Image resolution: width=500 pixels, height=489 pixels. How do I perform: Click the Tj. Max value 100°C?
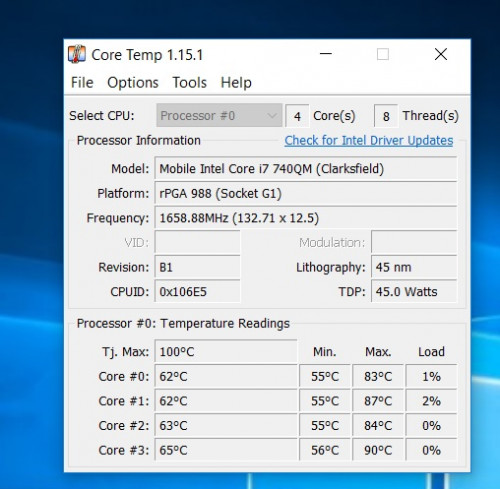click(226, 351)
